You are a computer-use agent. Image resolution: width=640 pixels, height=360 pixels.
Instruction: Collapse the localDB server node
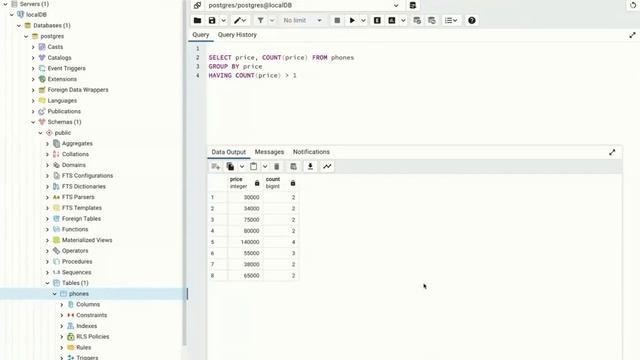tap(12, 15)
